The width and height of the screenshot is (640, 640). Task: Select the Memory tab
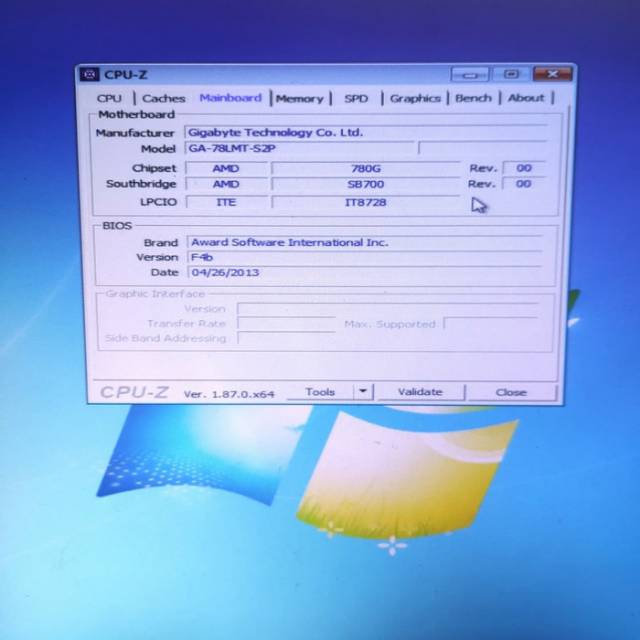(x=299, y=98)
